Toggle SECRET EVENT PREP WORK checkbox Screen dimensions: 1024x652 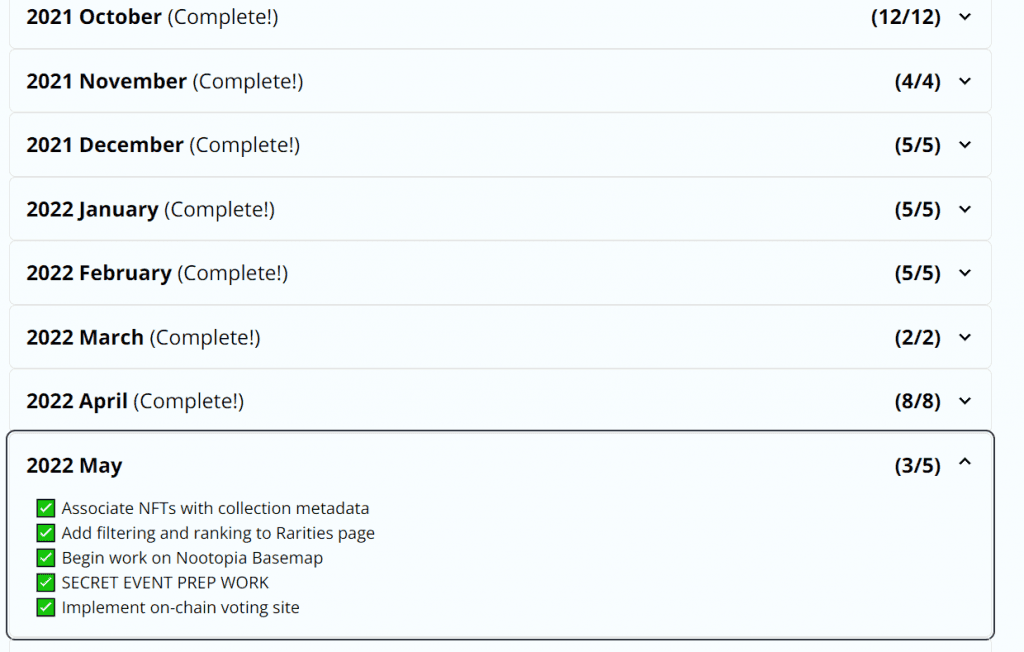click(46, 582)
